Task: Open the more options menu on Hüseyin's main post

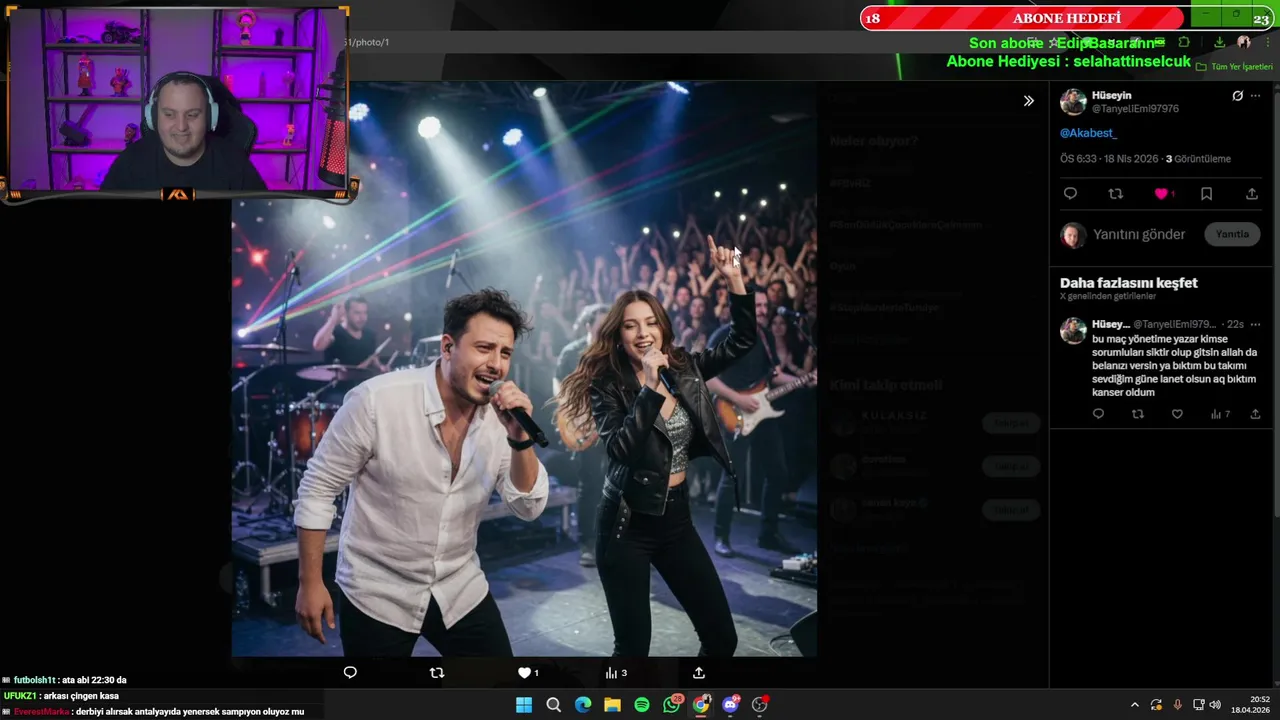Action: (1256, 96)
